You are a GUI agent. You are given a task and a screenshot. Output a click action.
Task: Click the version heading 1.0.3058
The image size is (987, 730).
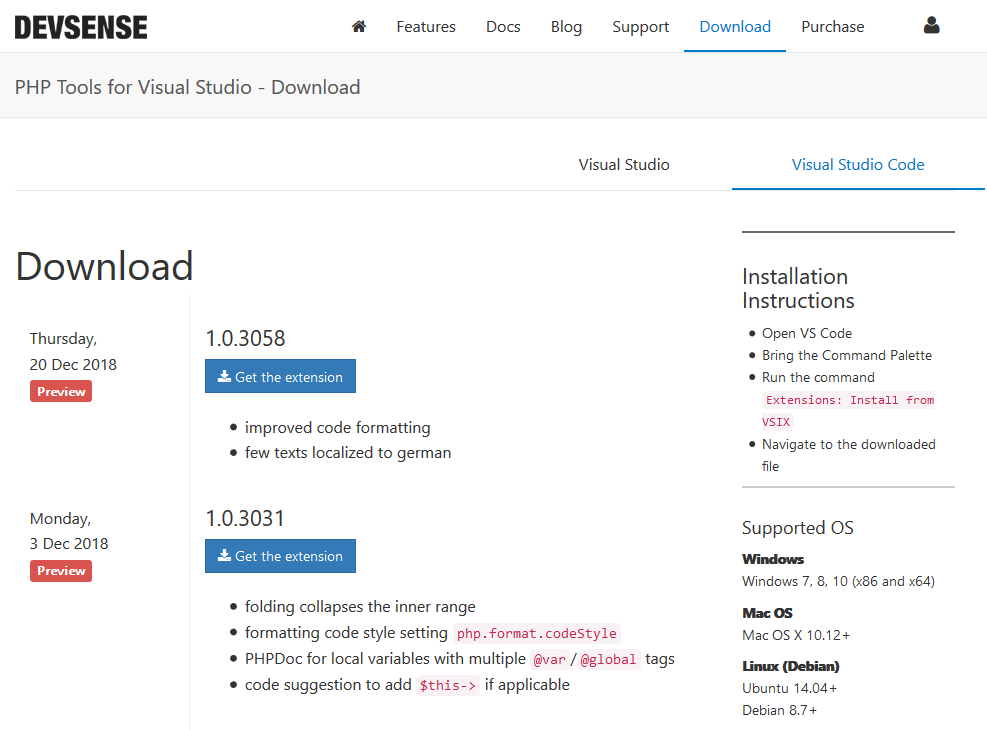245,339
